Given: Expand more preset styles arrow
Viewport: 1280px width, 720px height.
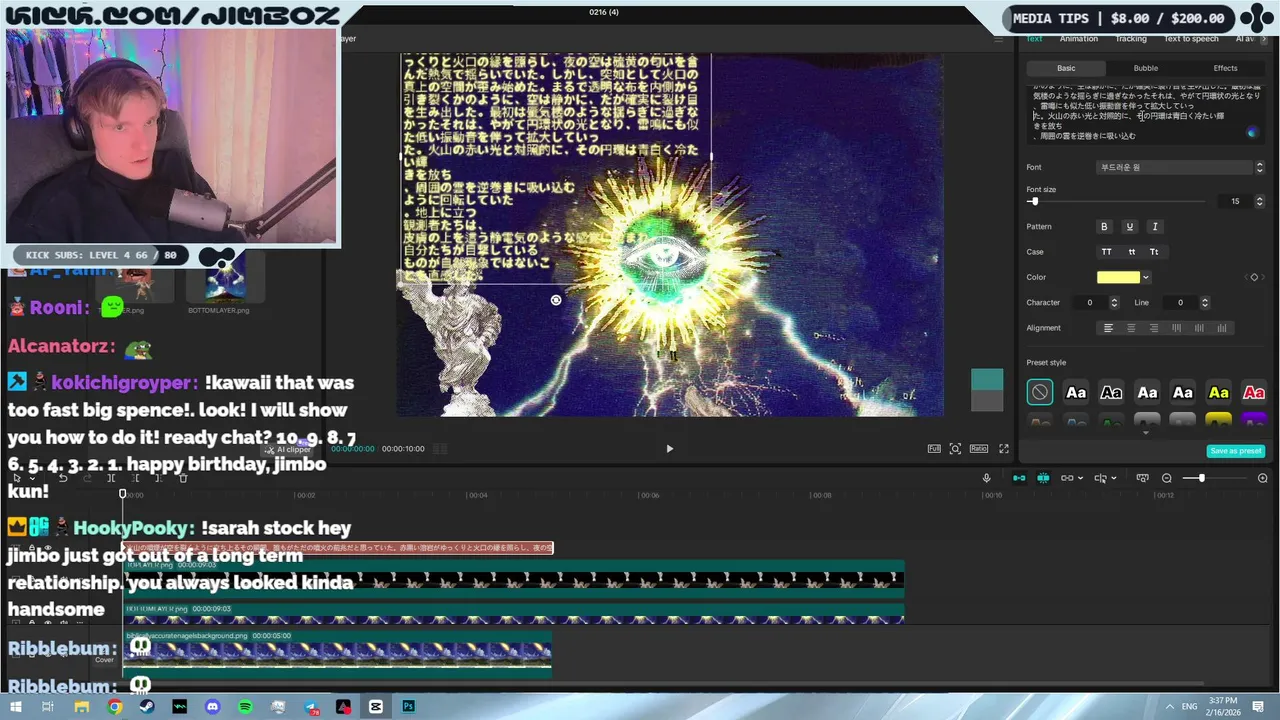Looking at the screenshot, I should (x=1145, y=432).
